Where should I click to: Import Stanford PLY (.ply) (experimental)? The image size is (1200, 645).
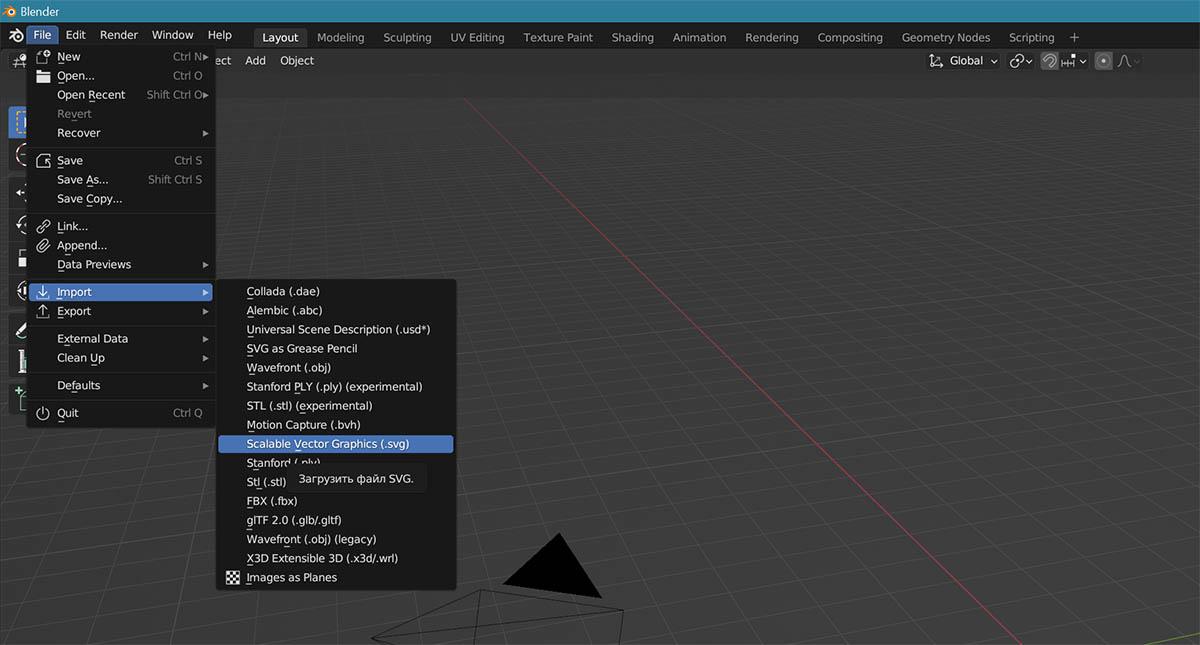[336, 387]
